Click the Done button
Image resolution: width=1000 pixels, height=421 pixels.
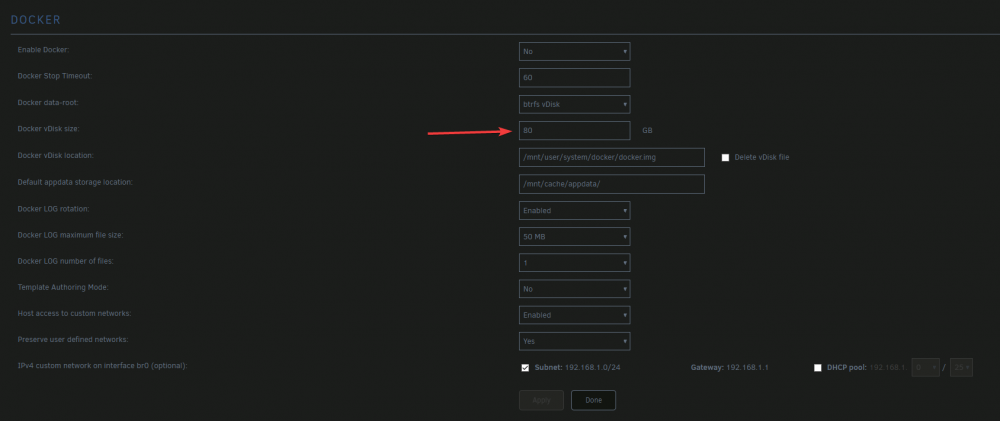[593, 400]
